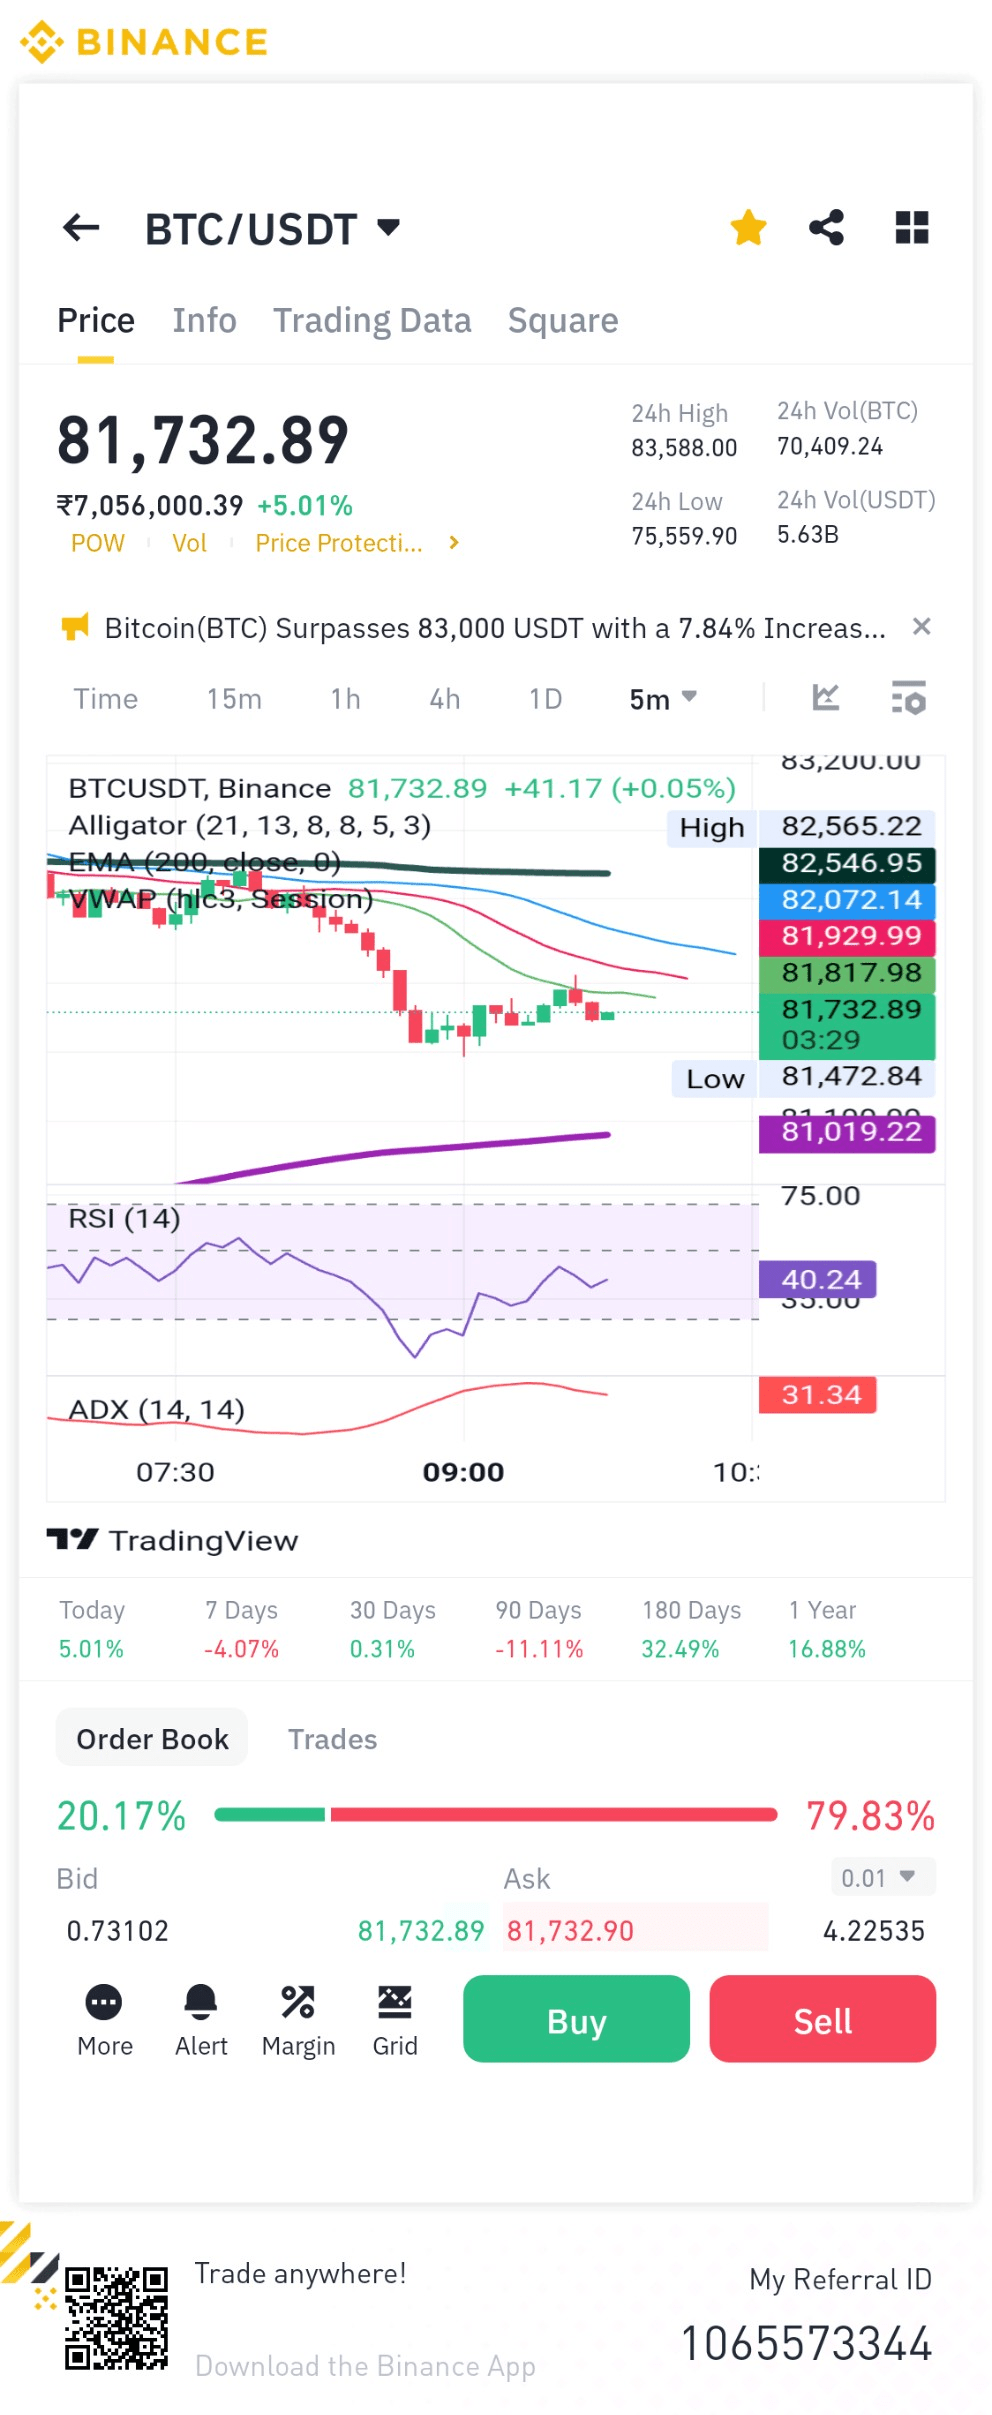
Task: Open the Trading Data tab
Action: pos(372,320)
